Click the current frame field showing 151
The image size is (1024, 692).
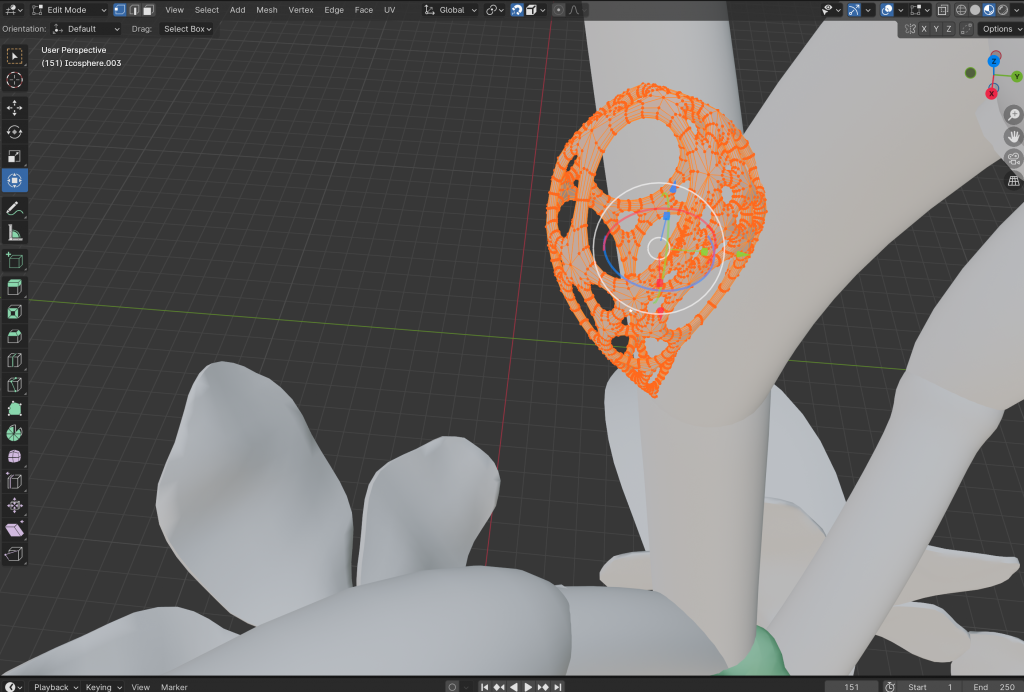(851, 687)
